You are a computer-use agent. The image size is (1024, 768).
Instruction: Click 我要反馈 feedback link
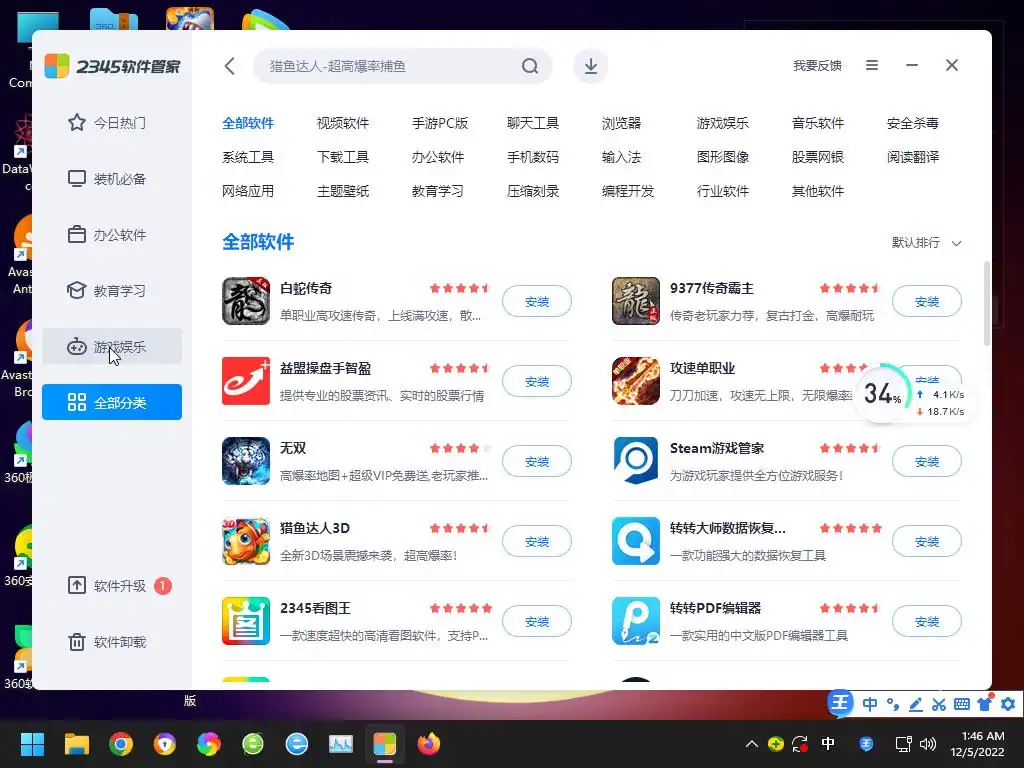point(817,65)
